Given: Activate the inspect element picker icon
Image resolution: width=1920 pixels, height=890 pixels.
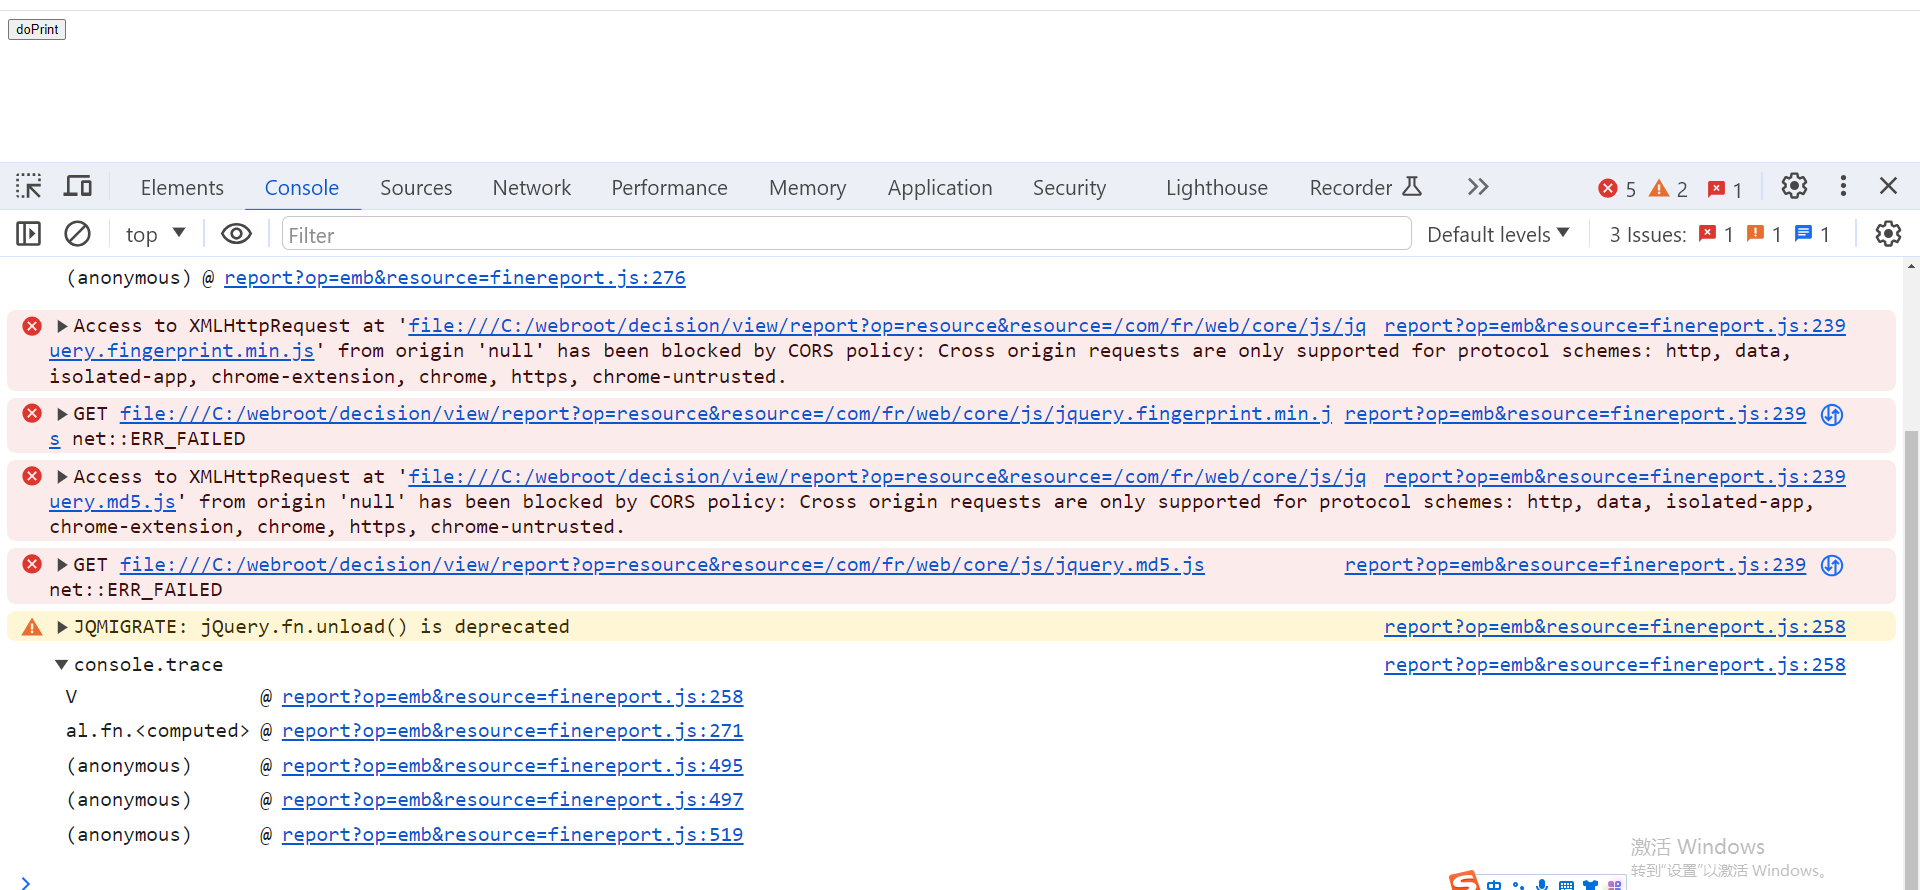Looking at the screenshot, I should [28, 186].
